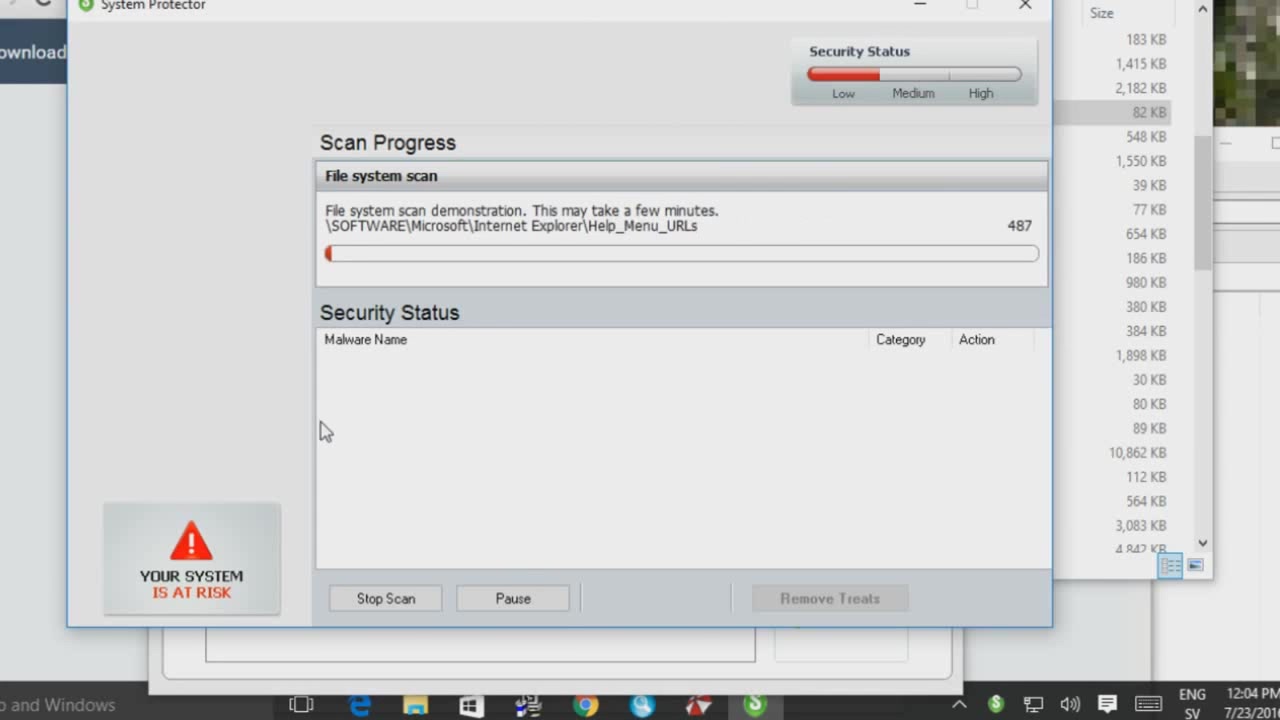Switch Explorer to details view layout
The image size is (1280, 720).
coord(1170,566)
